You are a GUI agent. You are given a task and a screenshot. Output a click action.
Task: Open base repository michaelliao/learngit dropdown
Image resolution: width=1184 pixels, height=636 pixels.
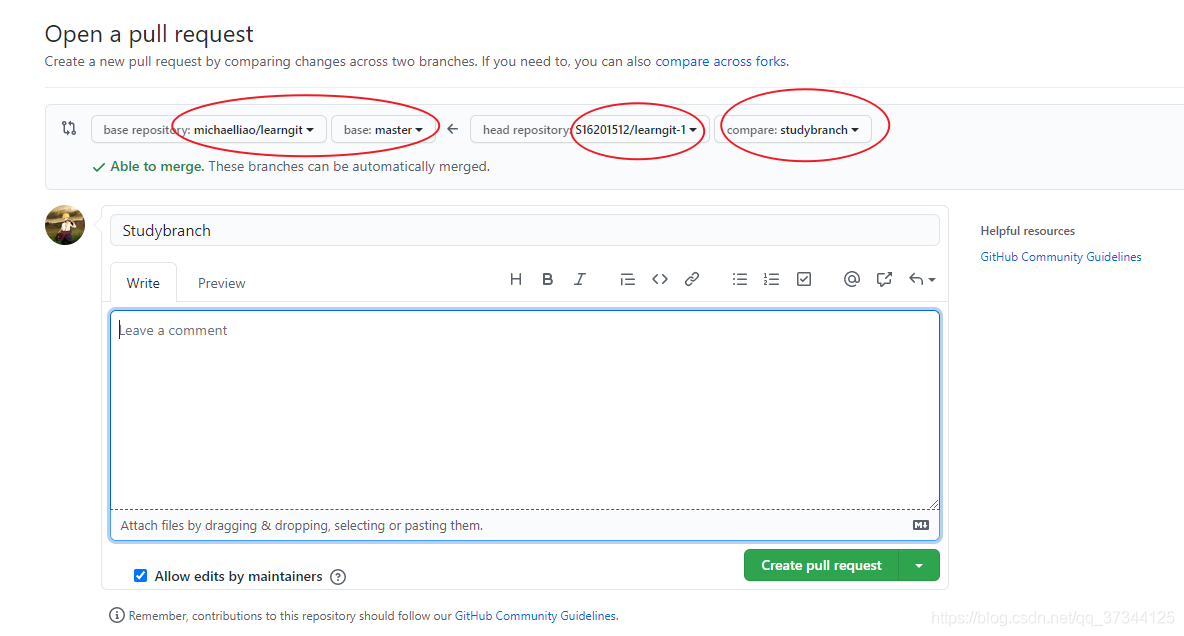[208, 129]
